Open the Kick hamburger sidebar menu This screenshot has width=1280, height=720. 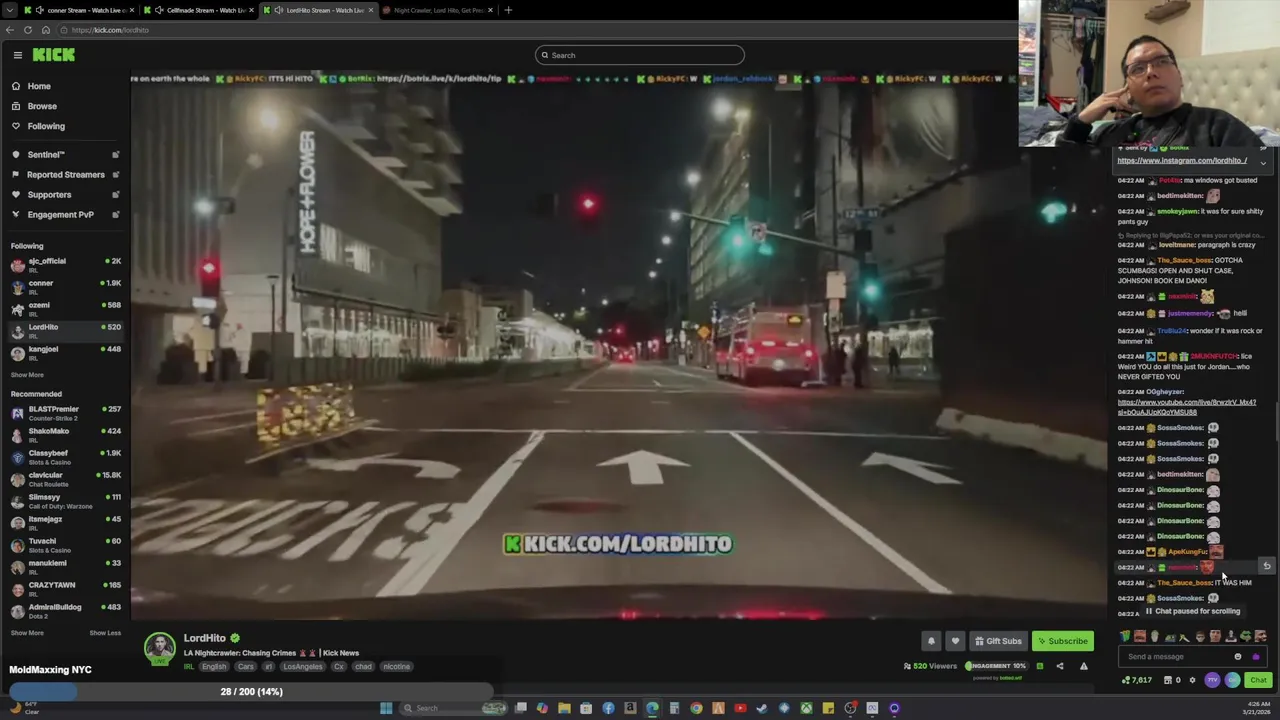[x=17, y=55]
